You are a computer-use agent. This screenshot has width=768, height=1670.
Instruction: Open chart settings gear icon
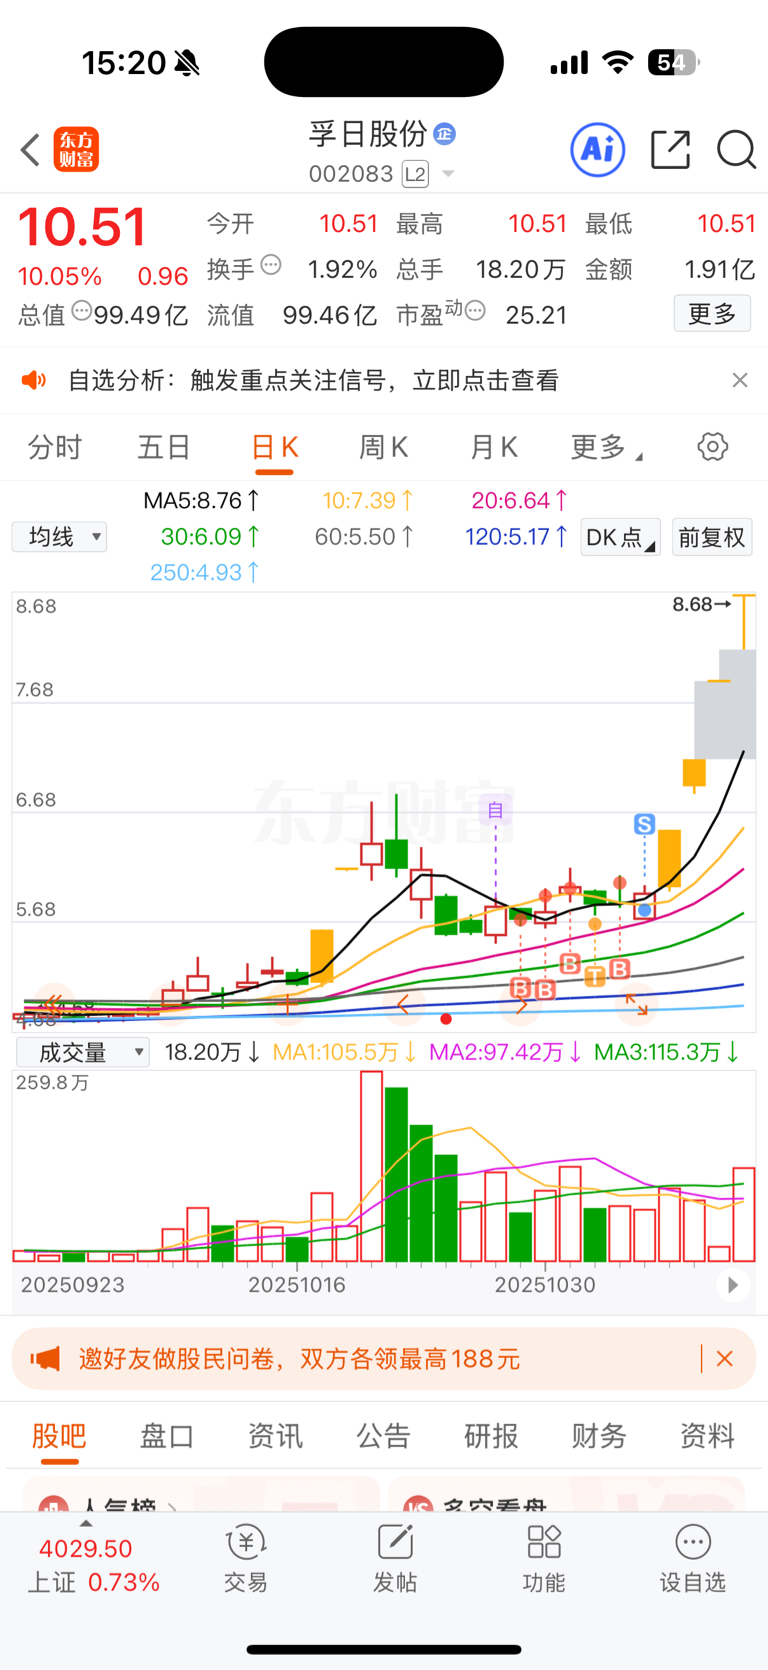[x=713, y=446]
